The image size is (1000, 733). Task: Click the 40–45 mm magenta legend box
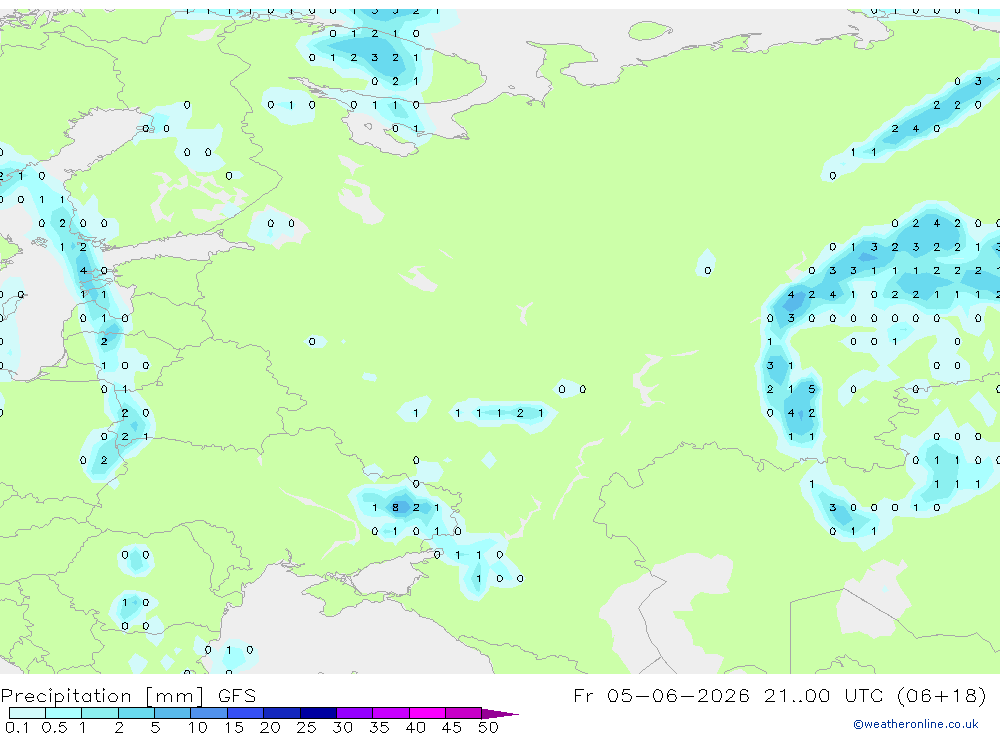click(427, 713)
